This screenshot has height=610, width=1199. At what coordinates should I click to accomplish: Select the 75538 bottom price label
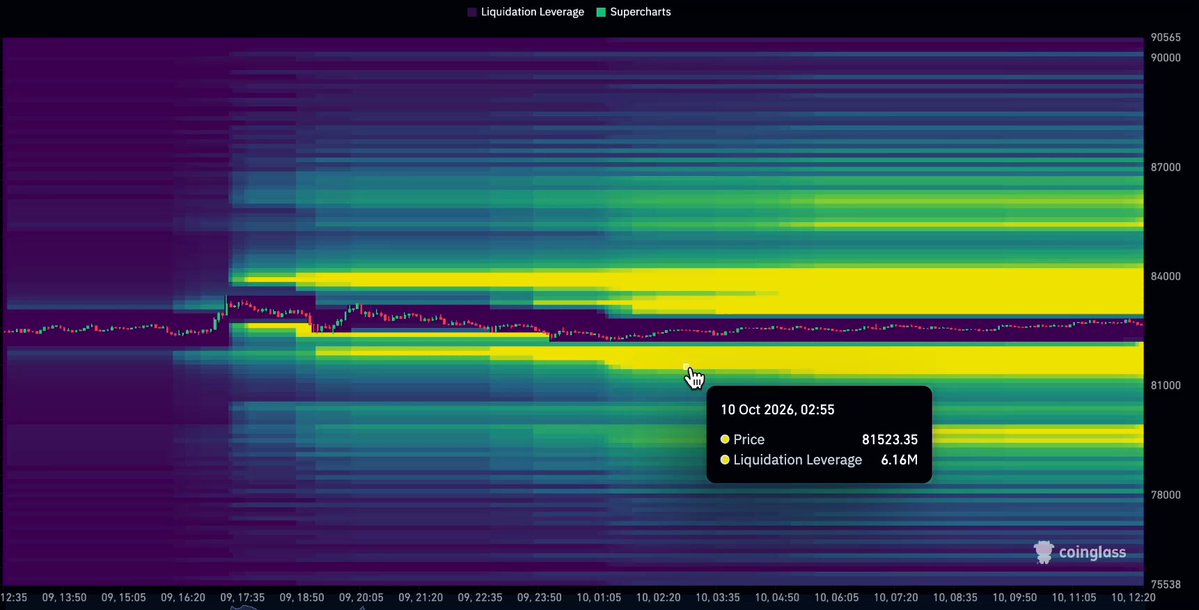[1165, 585]
